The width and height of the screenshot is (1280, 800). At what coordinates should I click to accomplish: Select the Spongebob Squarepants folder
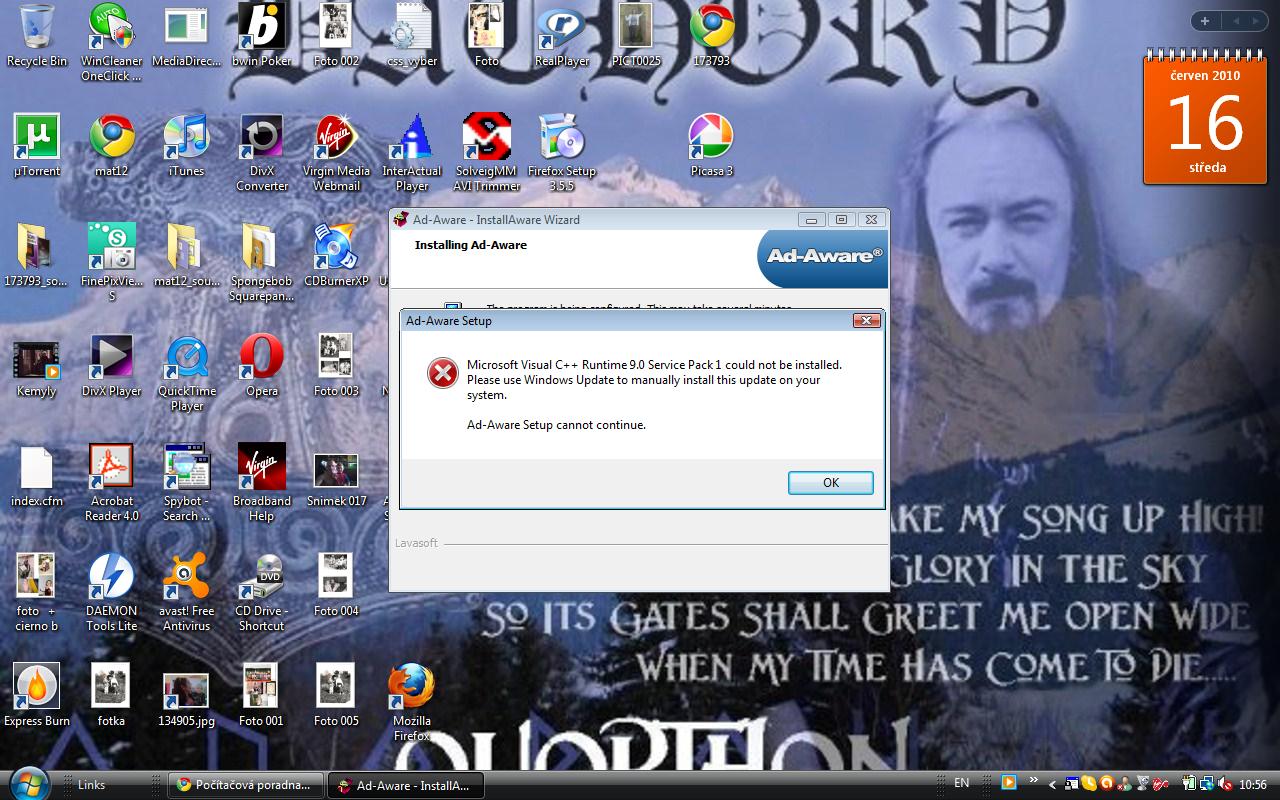261,263
